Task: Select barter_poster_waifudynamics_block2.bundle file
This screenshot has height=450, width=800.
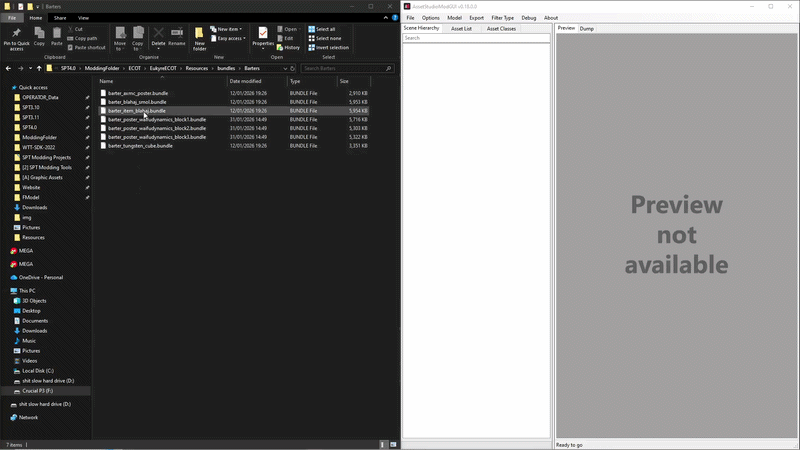Action: 233,128
